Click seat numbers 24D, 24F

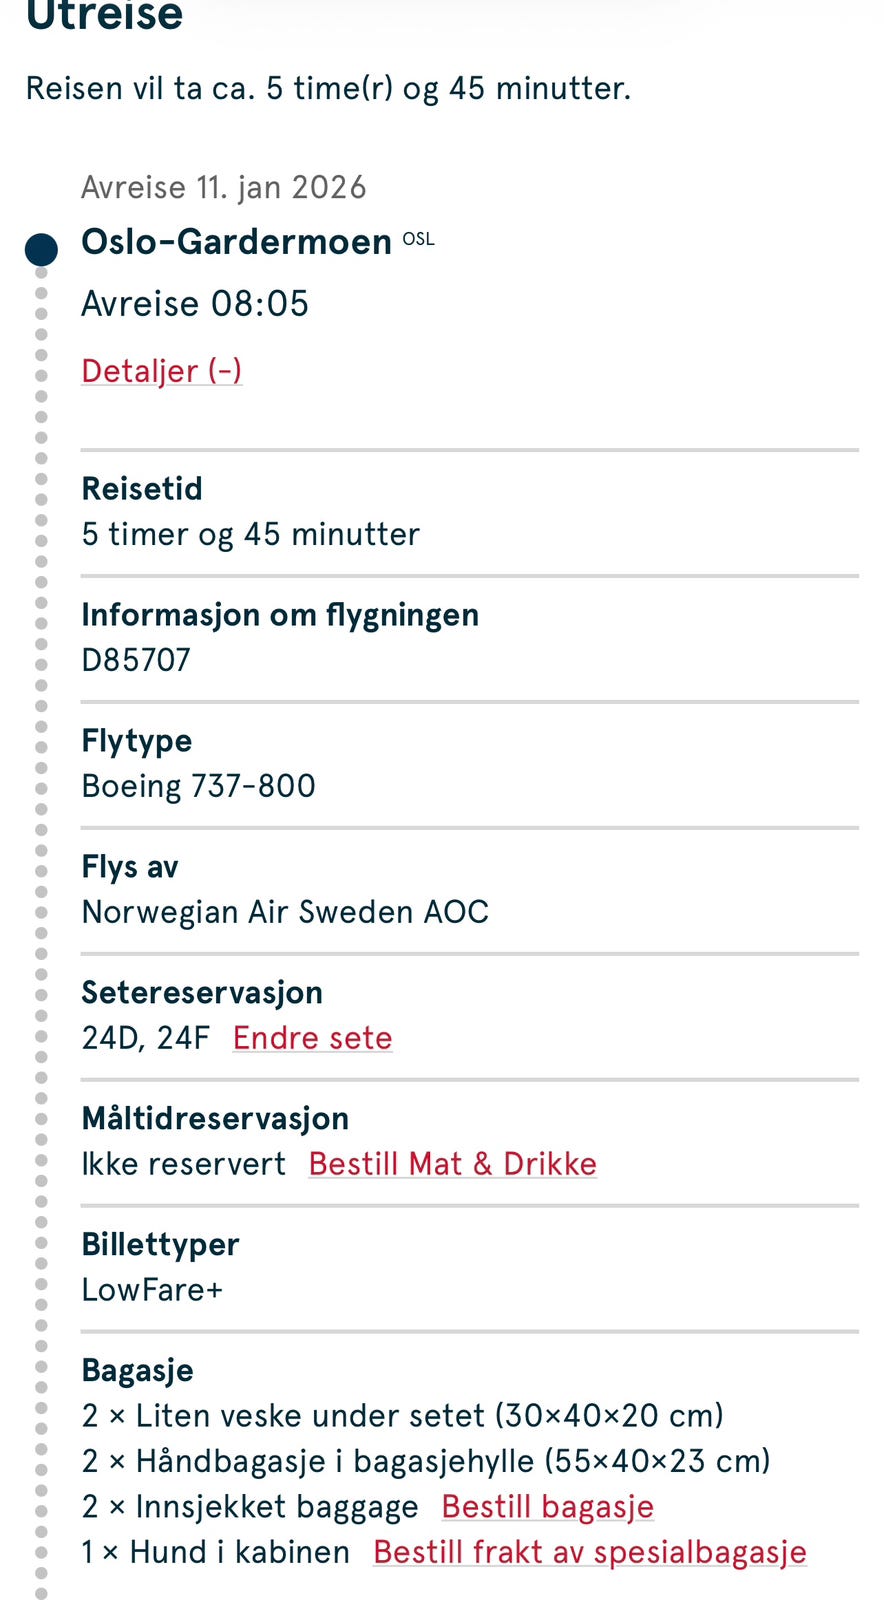pos(145,1038)
